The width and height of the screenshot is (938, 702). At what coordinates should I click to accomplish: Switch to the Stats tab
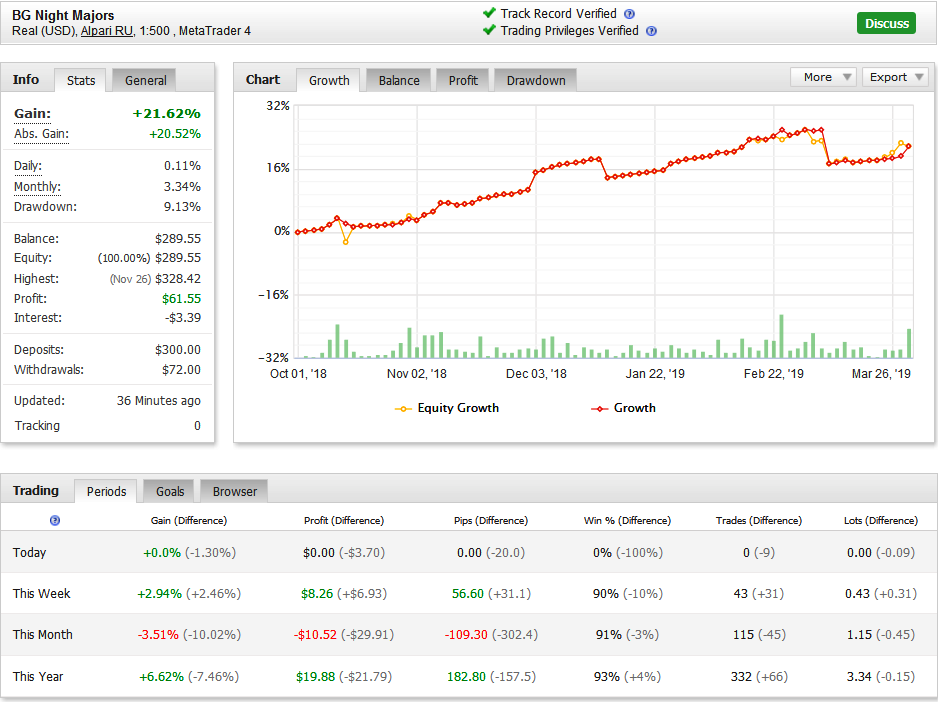tap(81, 80)
